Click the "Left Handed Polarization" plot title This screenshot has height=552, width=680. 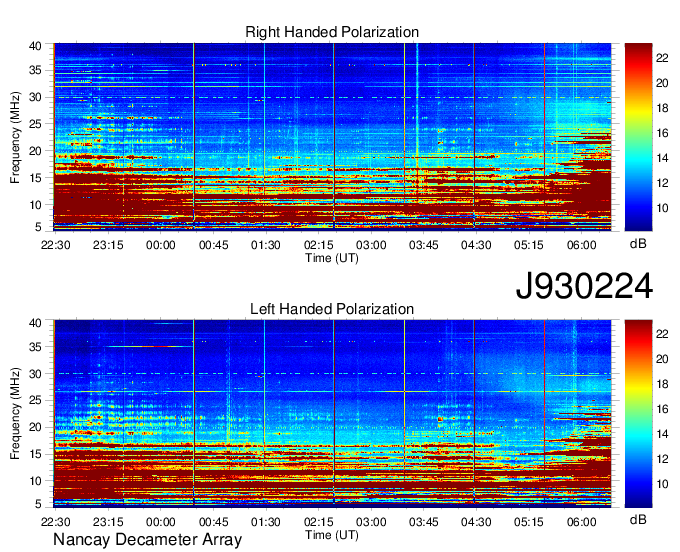coord(332,309)
